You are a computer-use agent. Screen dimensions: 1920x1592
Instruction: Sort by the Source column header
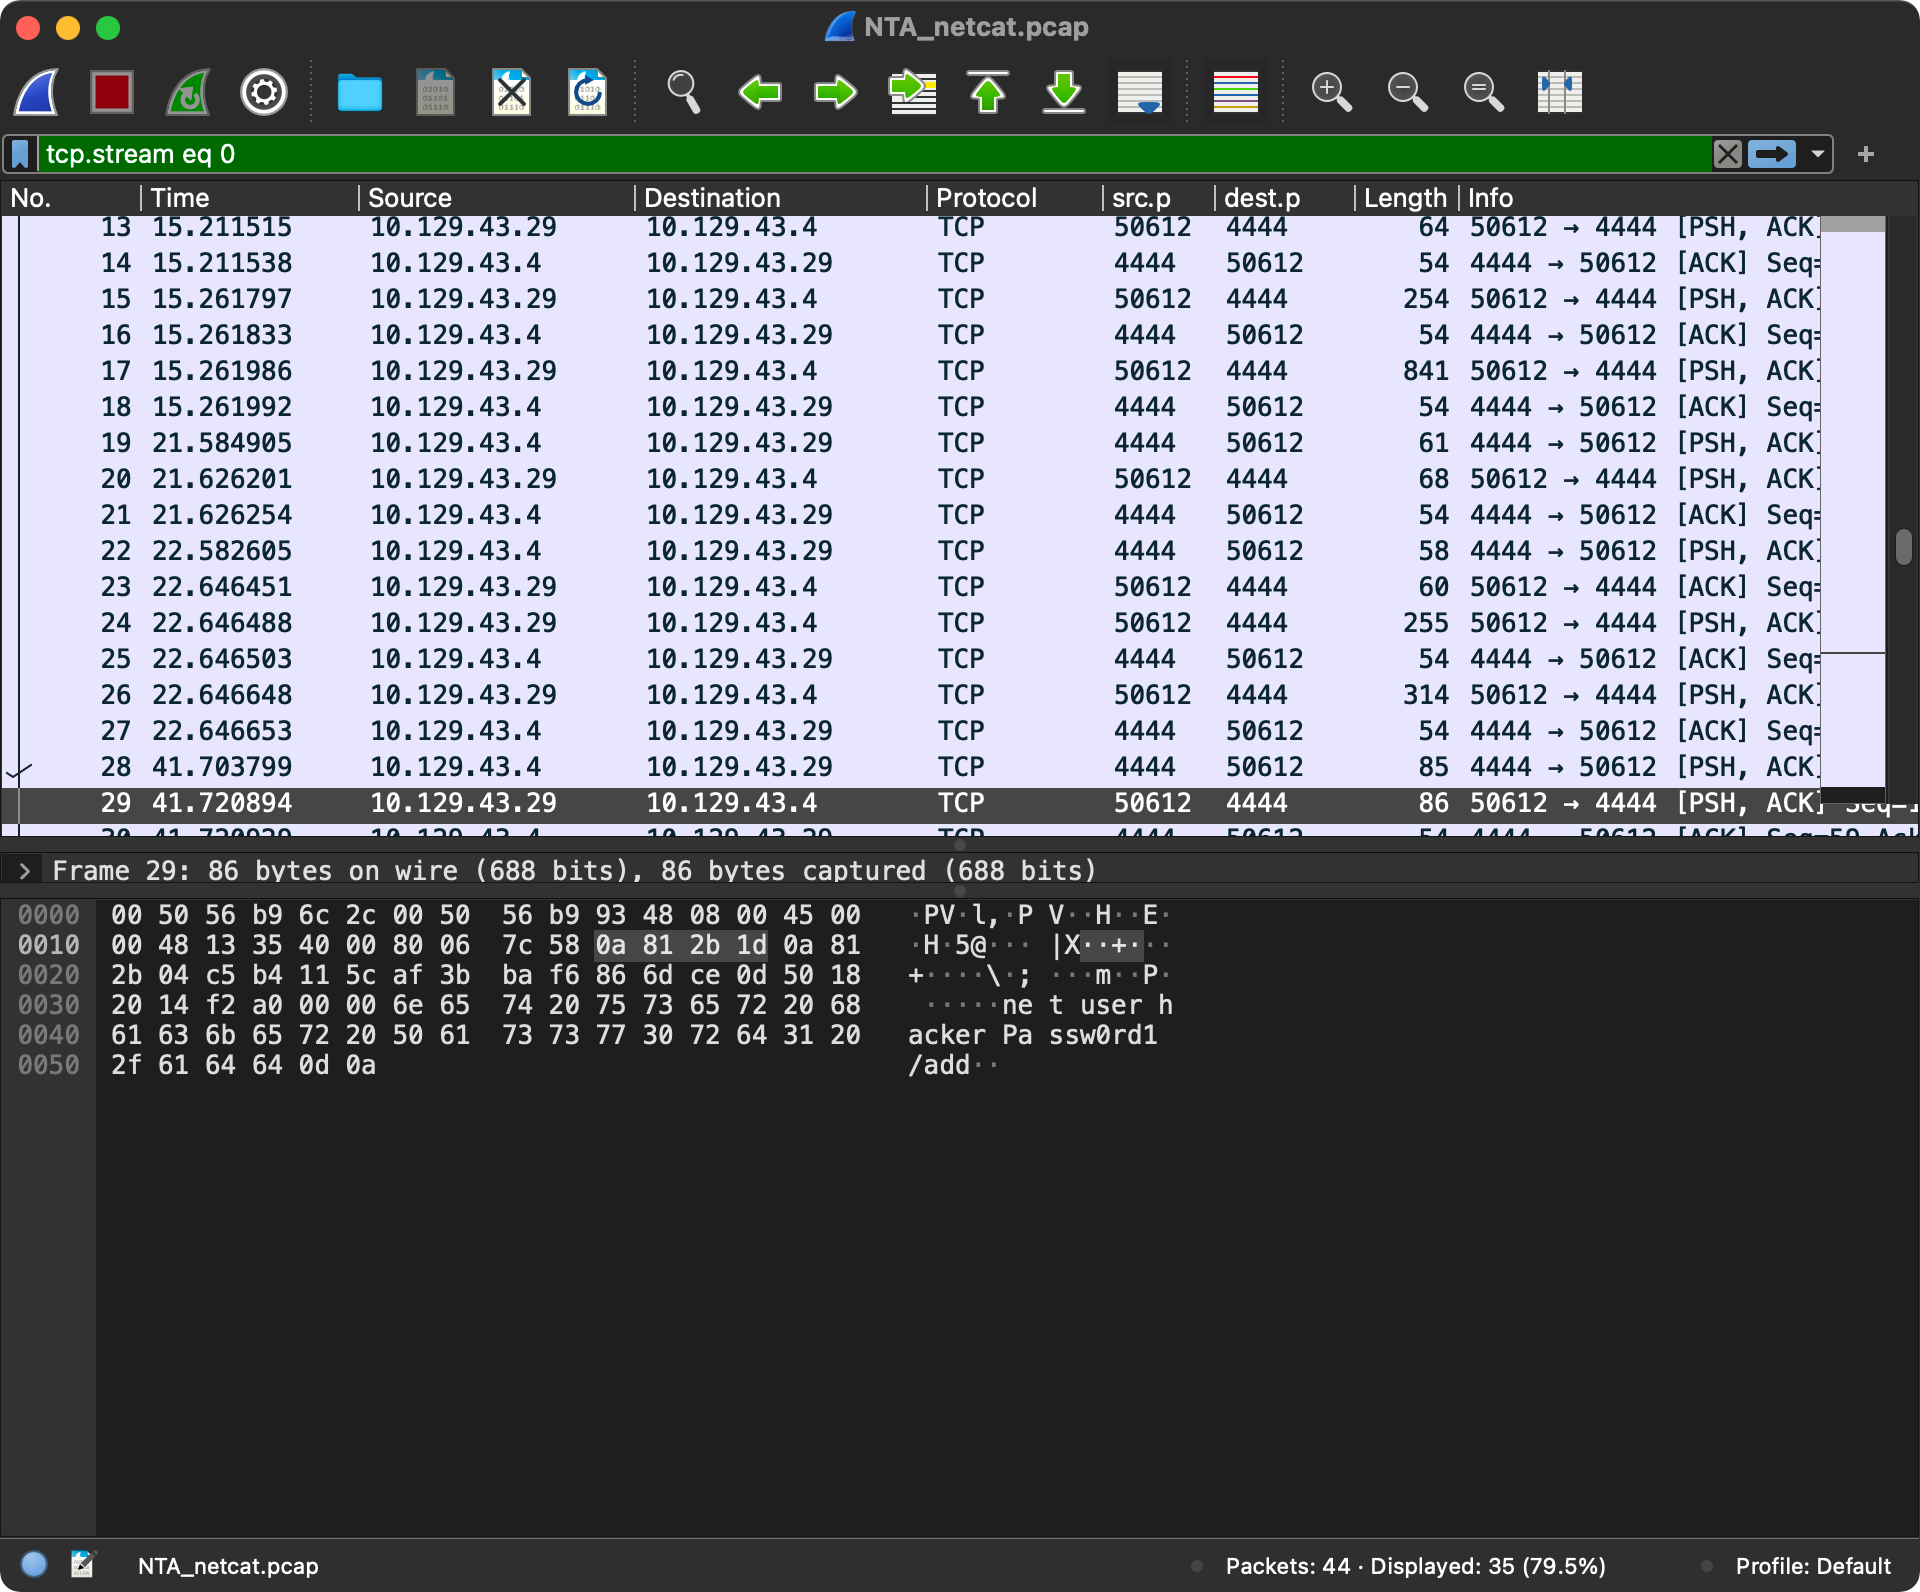click(x=496, y=198)
